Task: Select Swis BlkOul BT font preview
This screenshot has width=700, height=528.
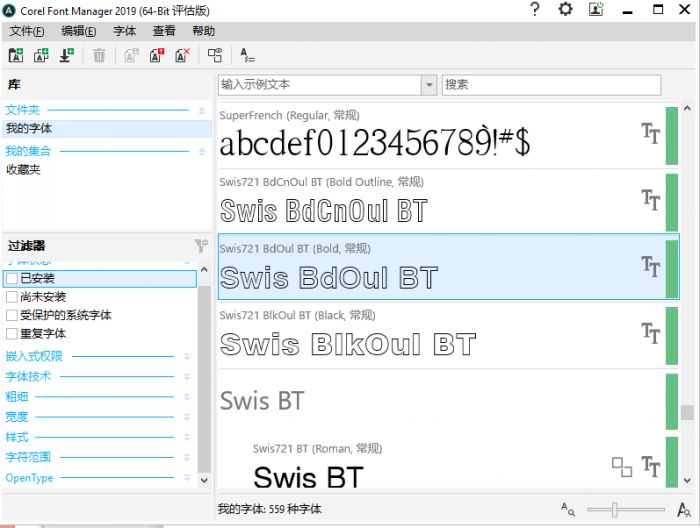Action: tap(348, 344)
